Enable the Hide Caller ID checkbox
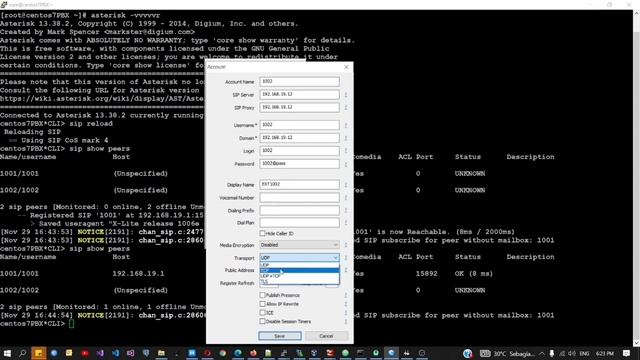 coord(262,233)
